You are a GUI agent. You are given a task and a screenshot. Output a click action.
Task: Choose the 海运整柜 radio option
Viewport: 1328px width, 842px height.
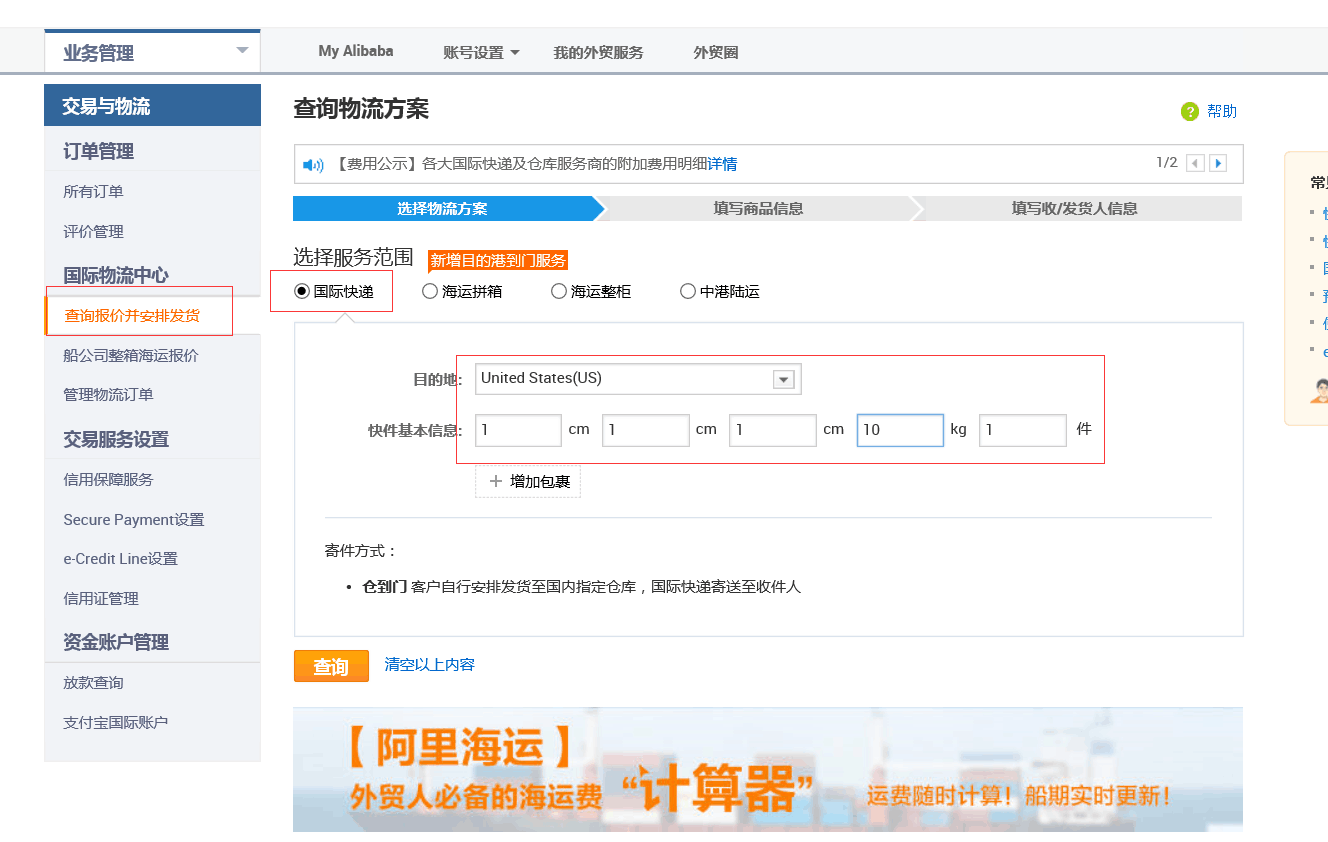[x=559, y=291]
